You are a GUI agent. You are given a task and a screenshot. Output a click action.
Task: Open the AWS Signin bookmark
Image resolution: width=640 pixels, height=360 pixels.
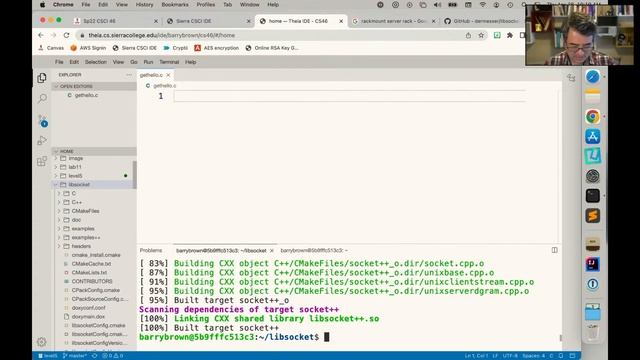pos(88,48)
